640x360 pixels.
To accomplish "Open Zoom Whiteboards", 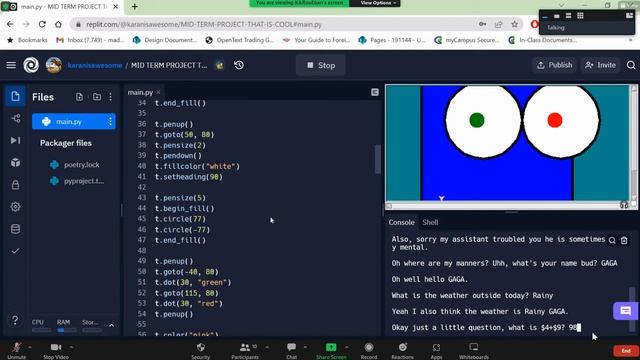I will click(x=473, y=350).
